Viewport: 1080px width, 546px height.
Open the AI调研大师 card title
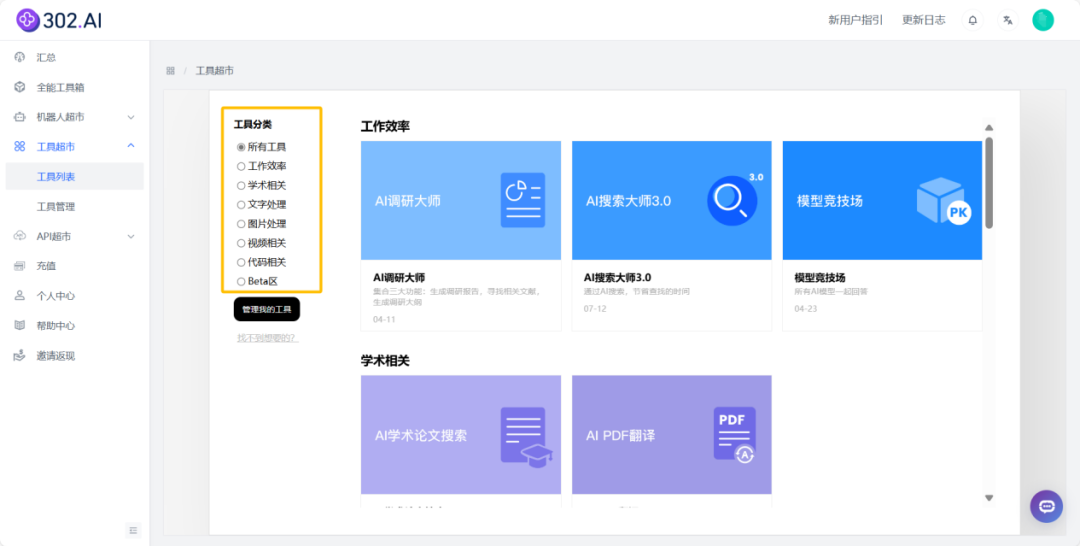coord(399,277)
